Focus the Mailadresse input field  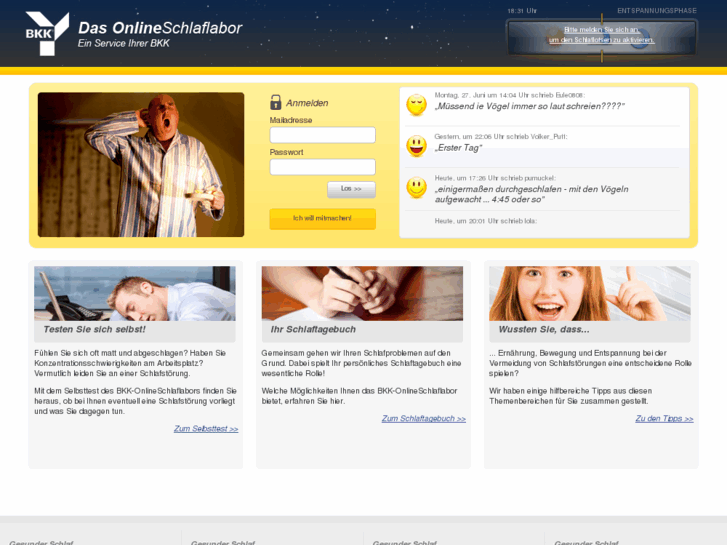click(x=323, y=135)
